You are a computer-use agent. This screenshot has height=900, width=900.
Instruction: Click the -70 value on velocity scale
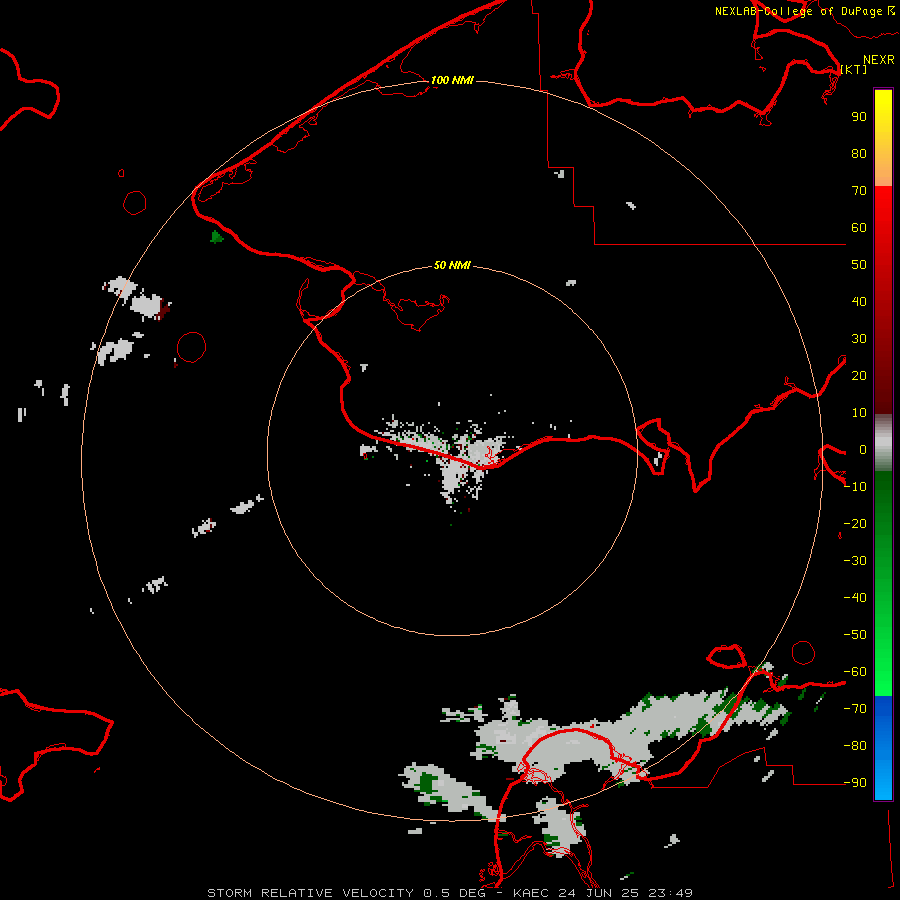[x=855, y=709]
